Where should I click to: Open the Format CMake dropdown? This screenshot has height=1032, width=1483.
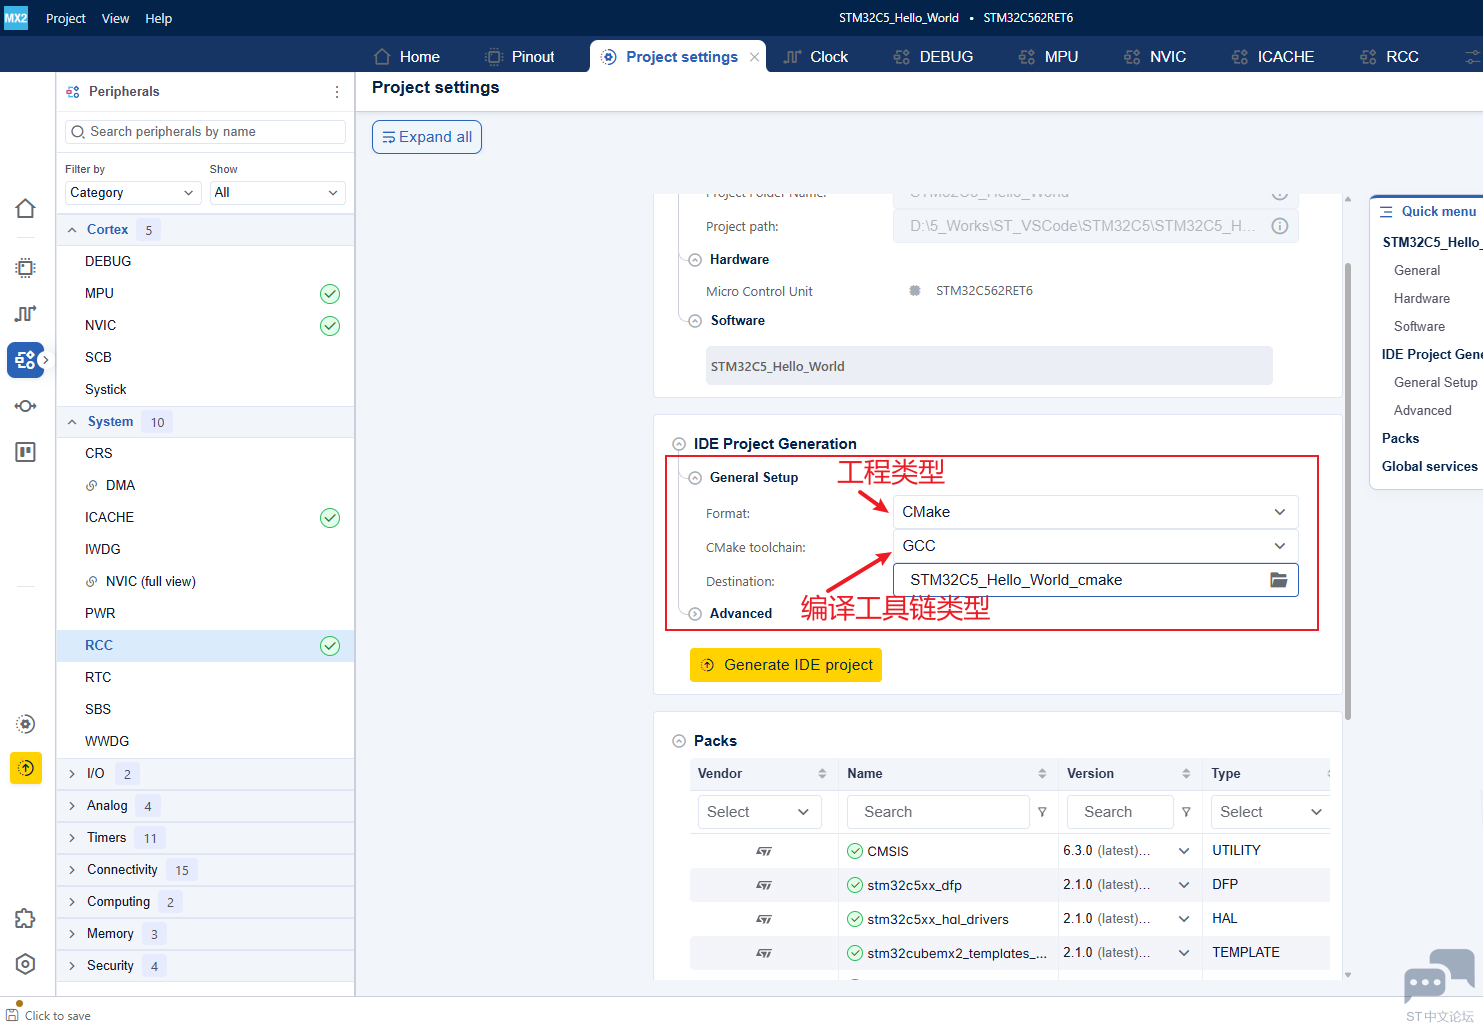[x=1095, y=512]
